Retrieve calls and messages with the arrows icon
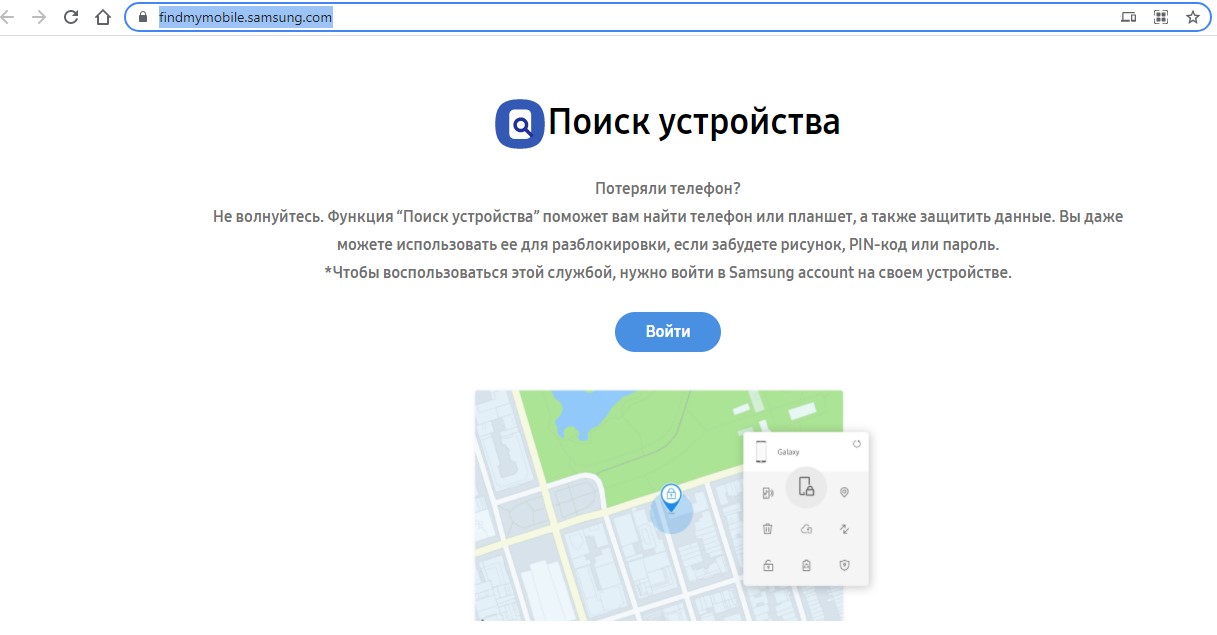Screen dimensions: 1217x635 point(844,529)
